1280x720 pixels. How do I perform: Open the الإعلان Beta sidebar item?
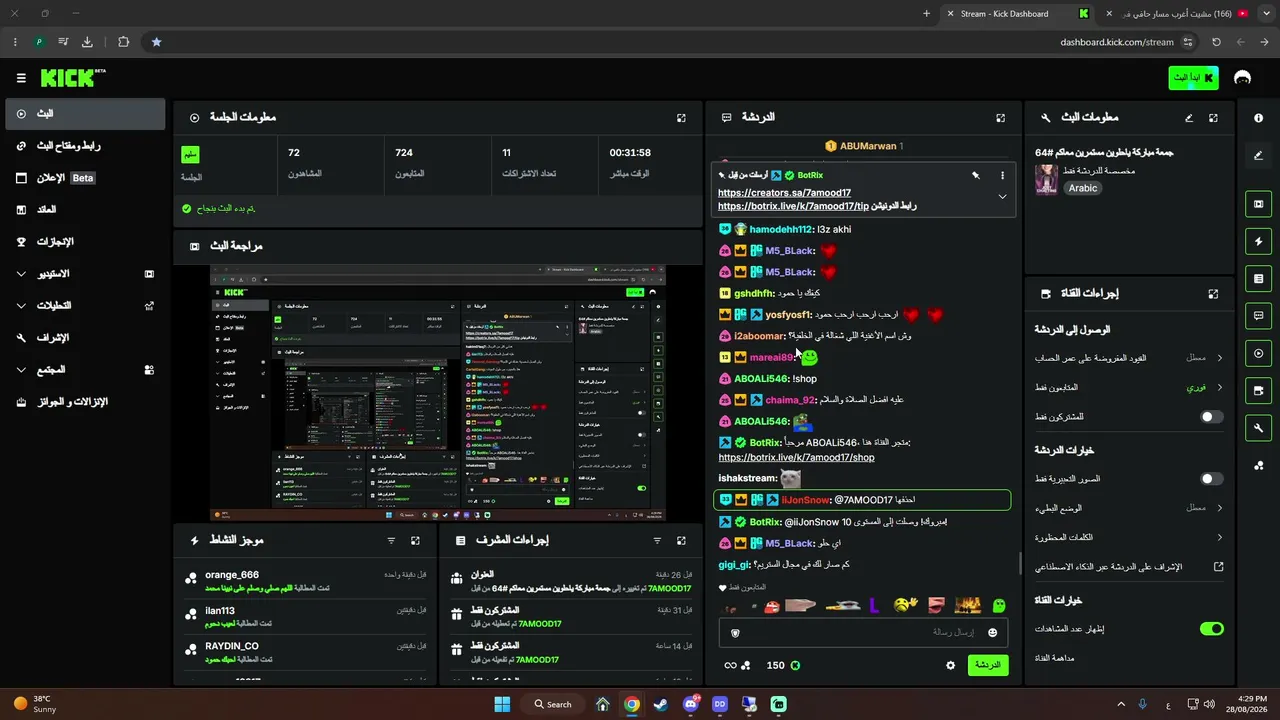84,178
